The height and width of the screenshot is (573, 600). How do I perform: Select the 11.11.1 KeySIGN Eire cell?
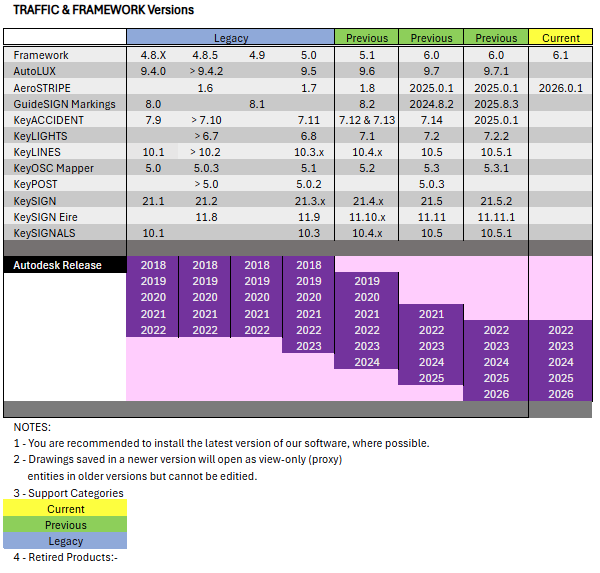[x=496, y=216]
